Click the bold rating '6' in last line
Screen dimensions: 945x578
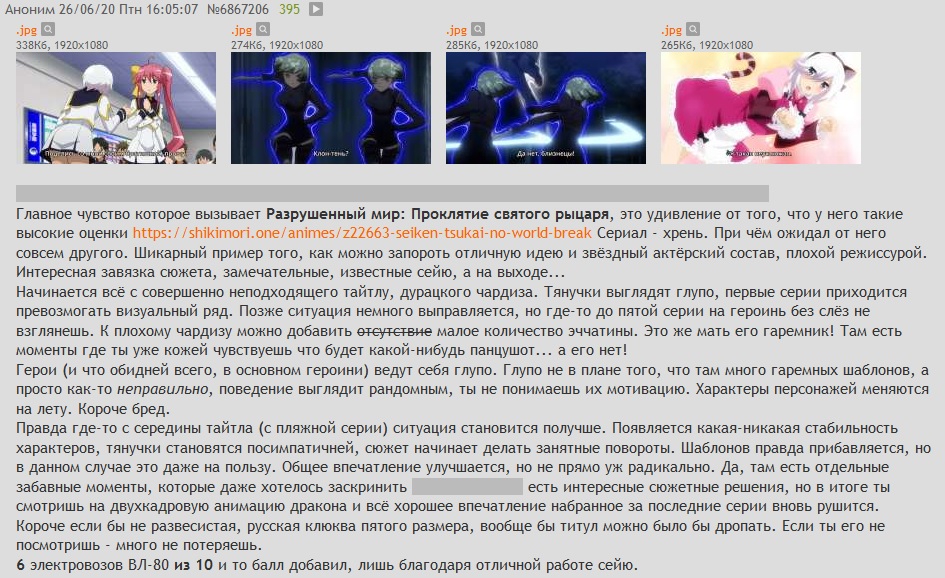pyautogui.click(x=20, y=565)
